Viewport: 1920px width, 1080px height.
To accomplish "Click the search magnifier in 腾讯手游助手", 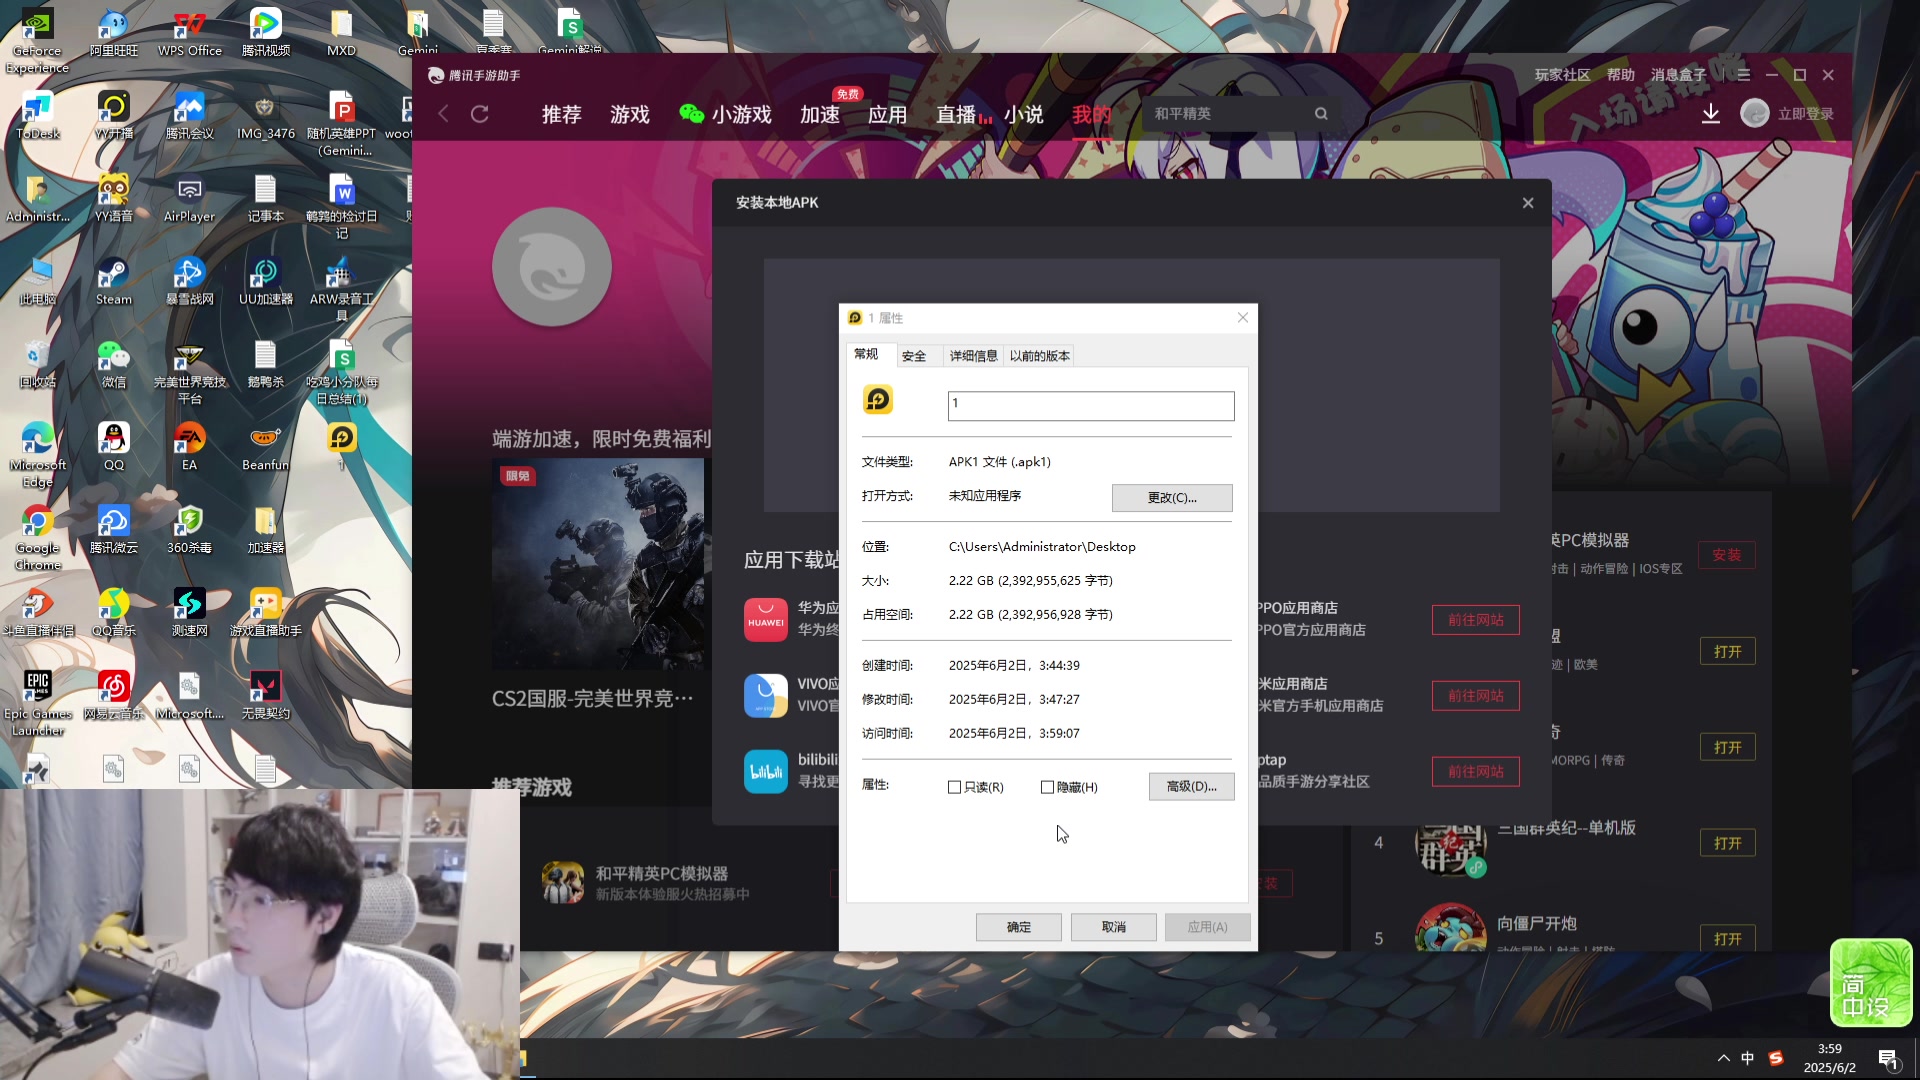I will point(1321,114).
